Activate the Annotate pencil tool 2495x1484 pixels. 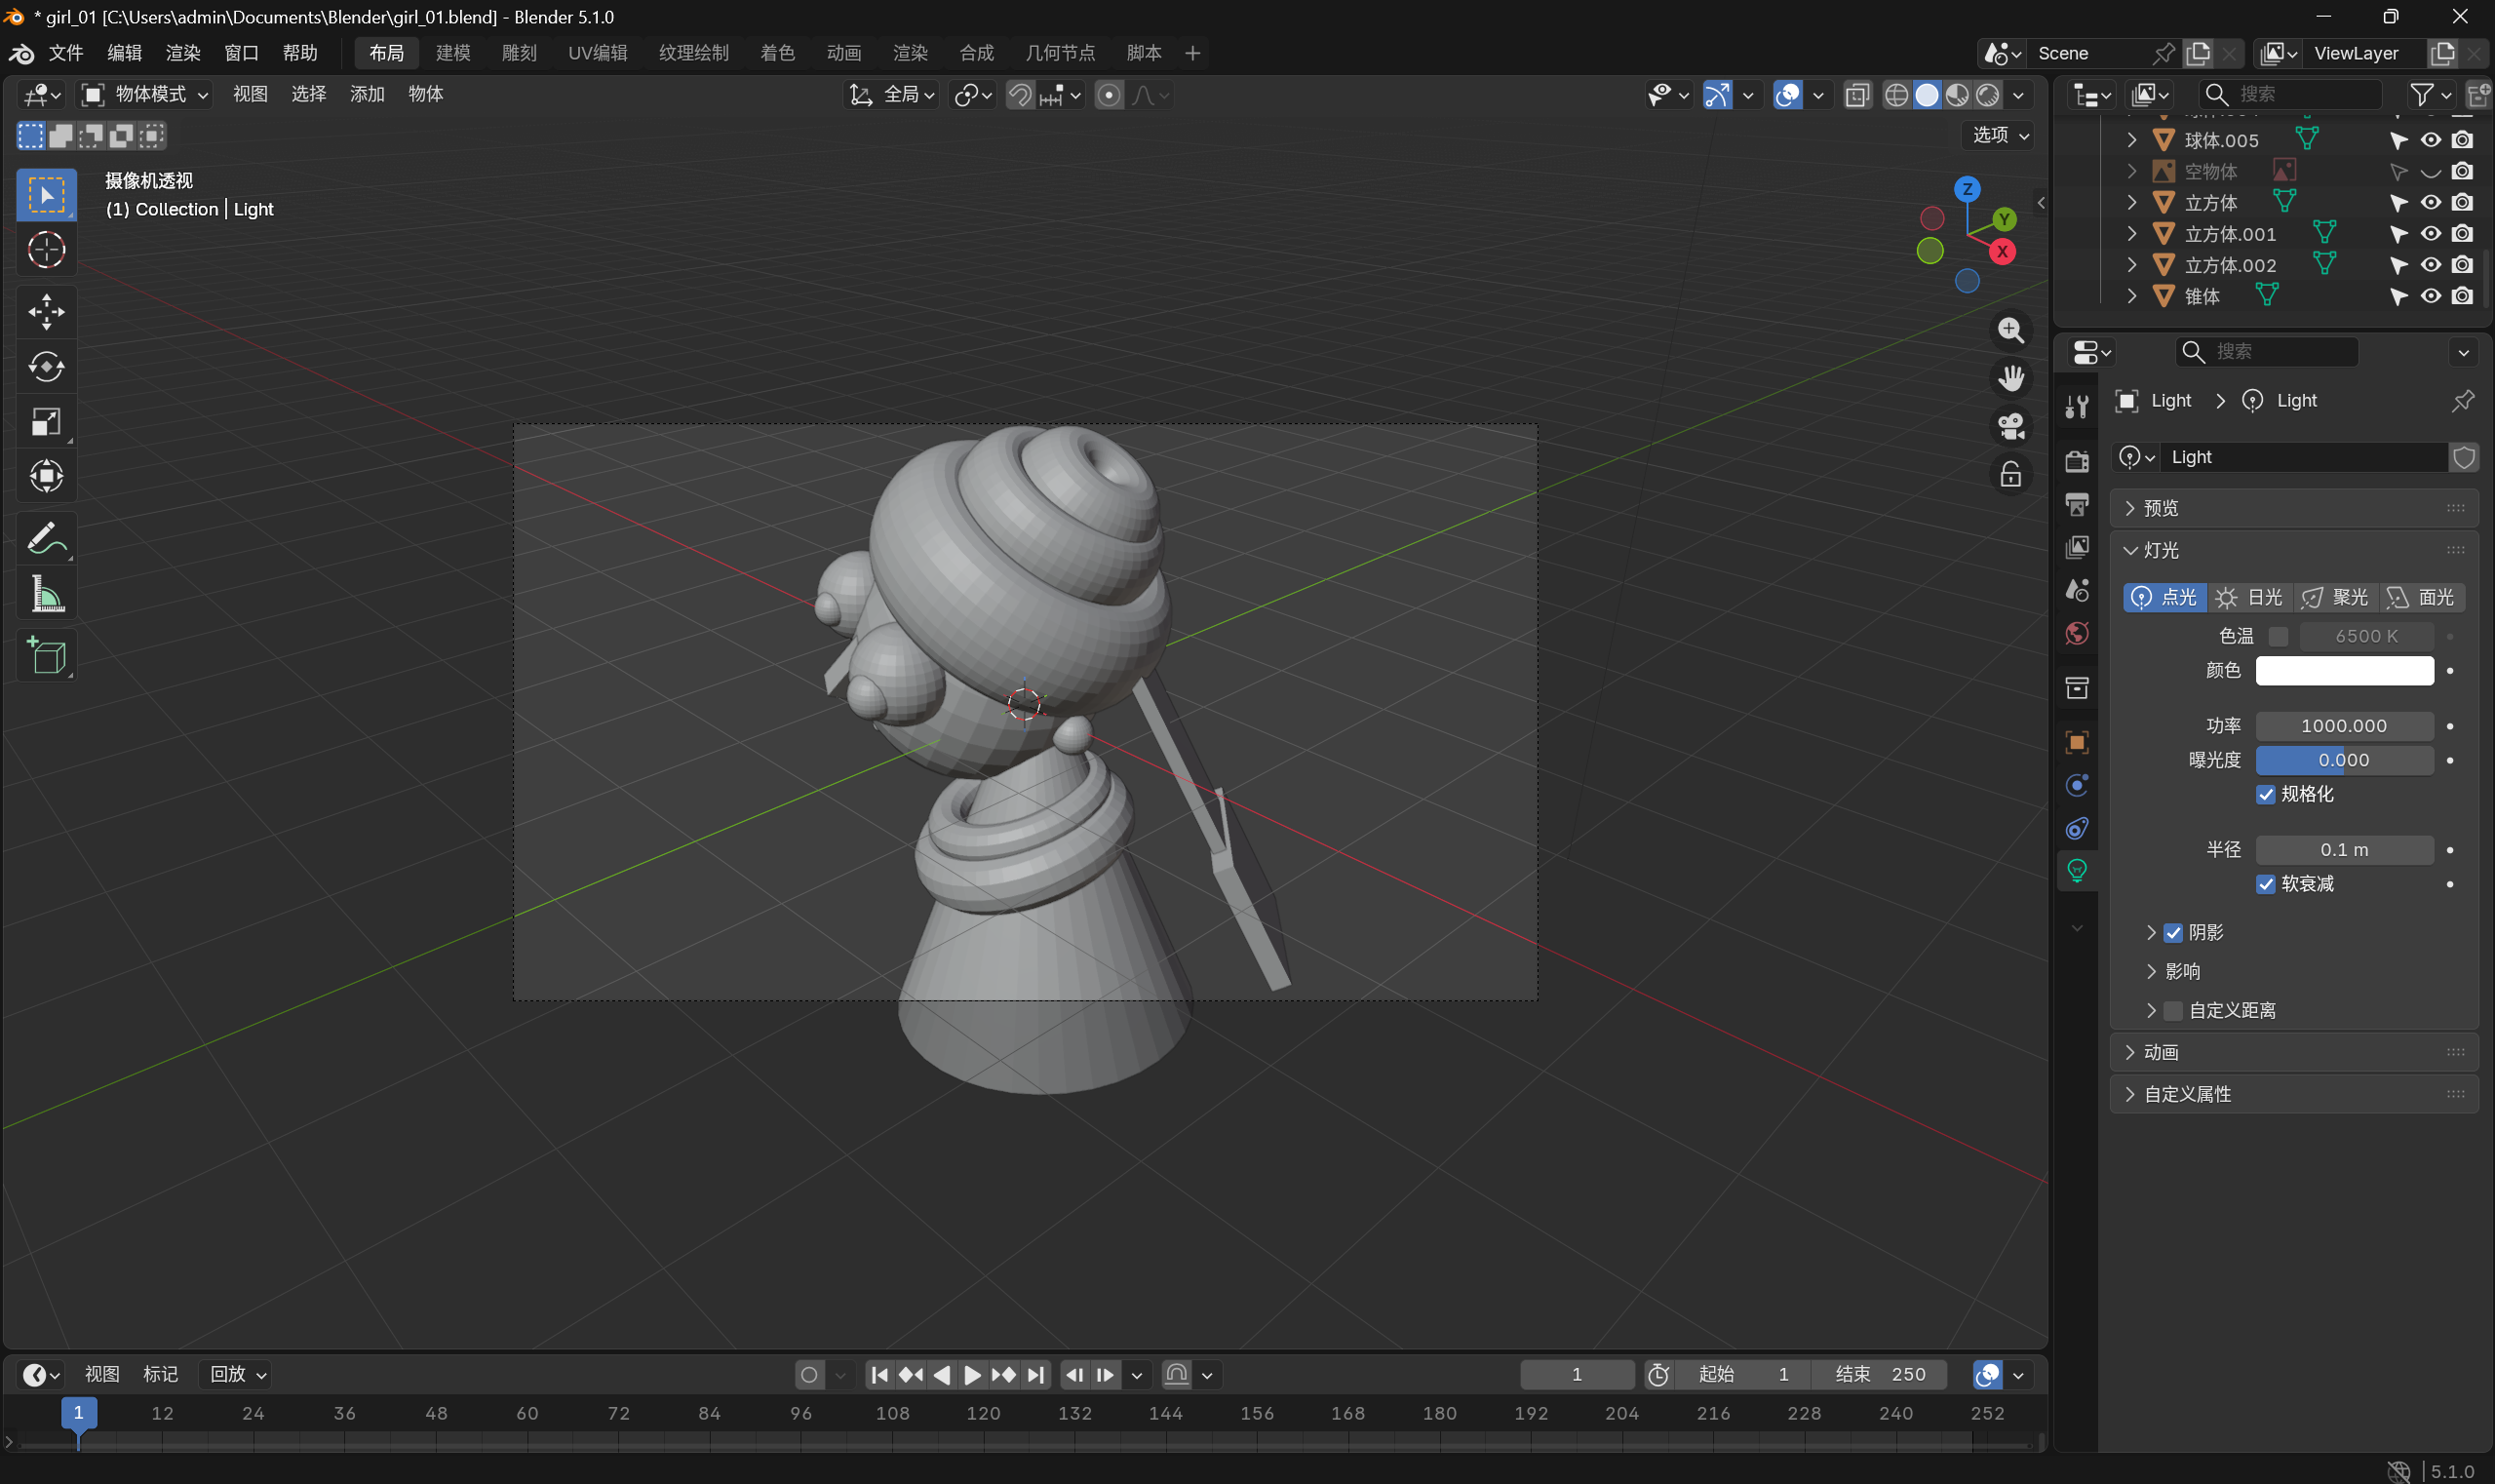point(46,539)
